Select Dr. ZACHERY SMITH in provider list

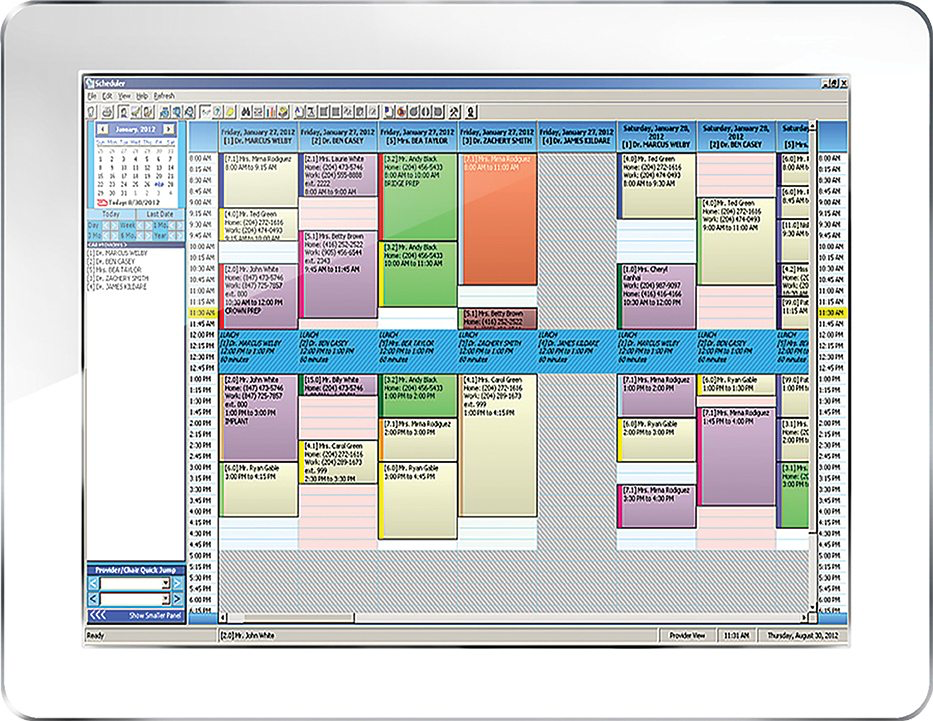tap(118, 278)
